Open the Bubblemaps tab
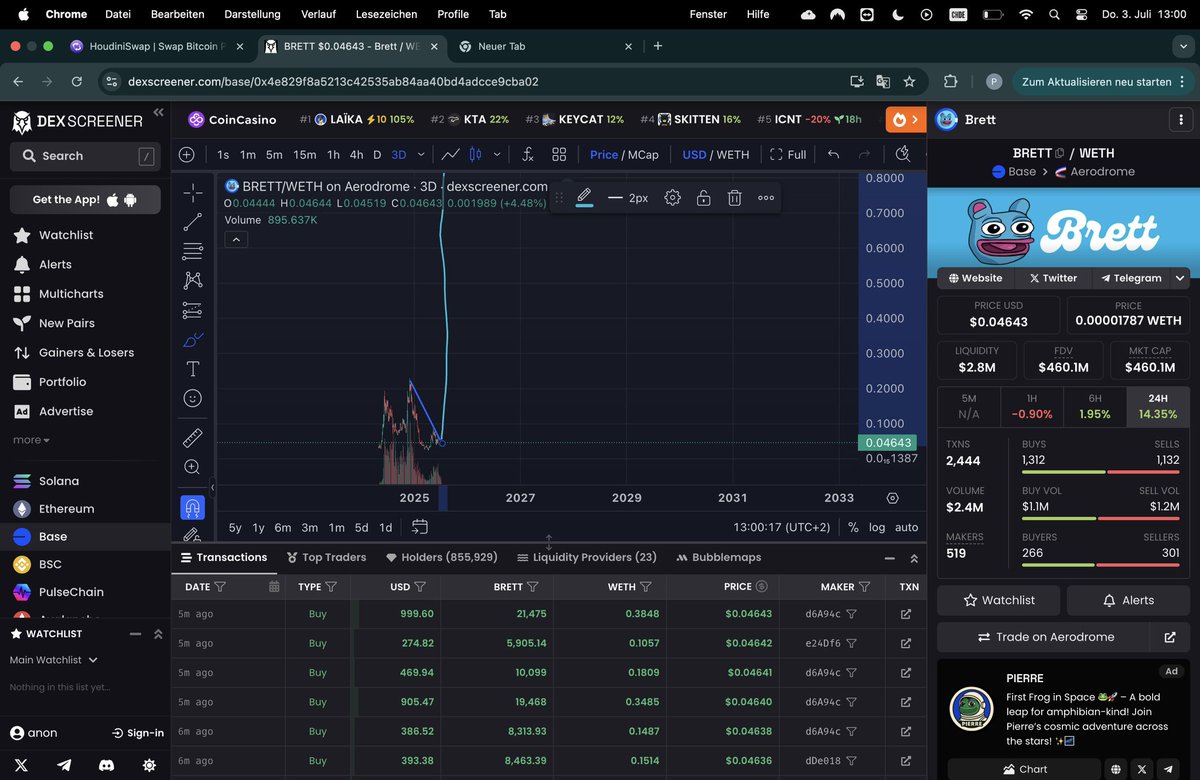The image size is (1200, 780). coord(719,557)
